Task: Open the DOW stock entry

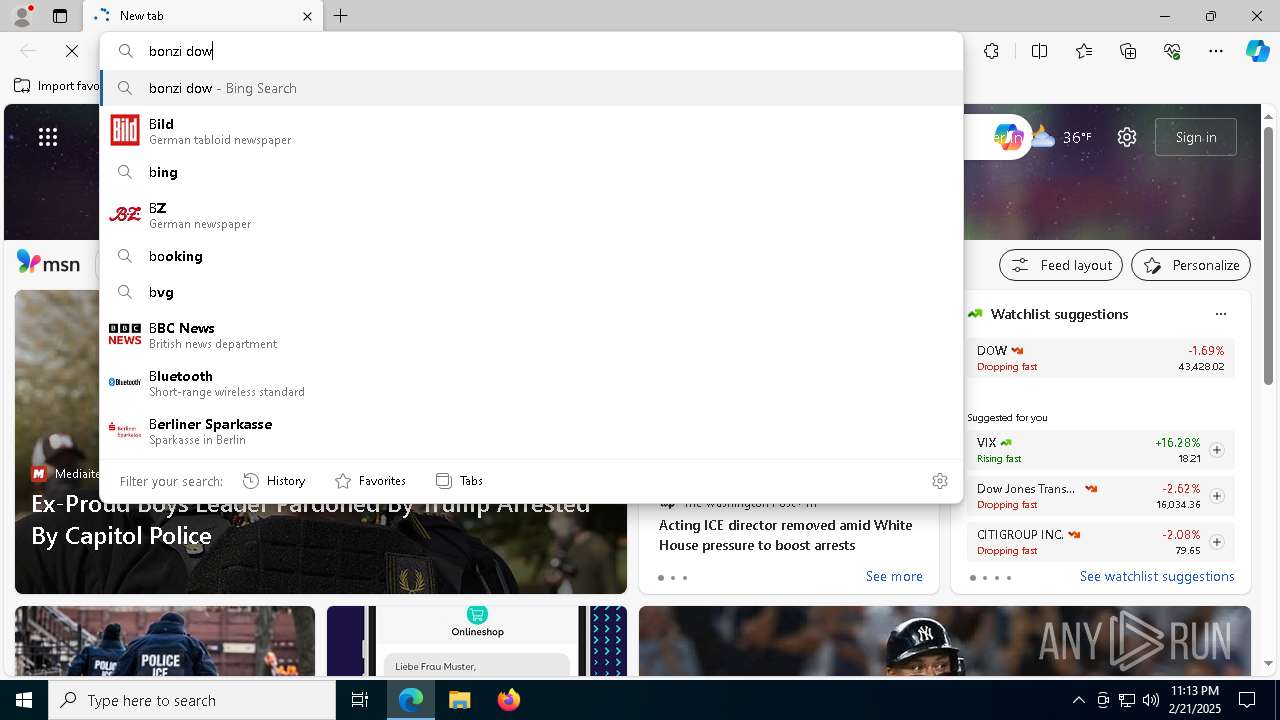Action: (1100, 358)
